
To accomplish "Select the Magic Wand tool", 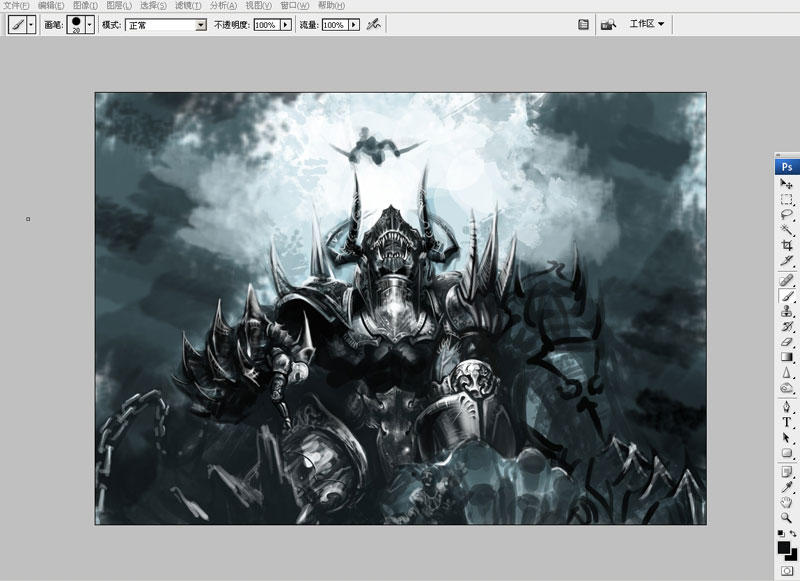I will pyautogui.click(x=786, y=230).
